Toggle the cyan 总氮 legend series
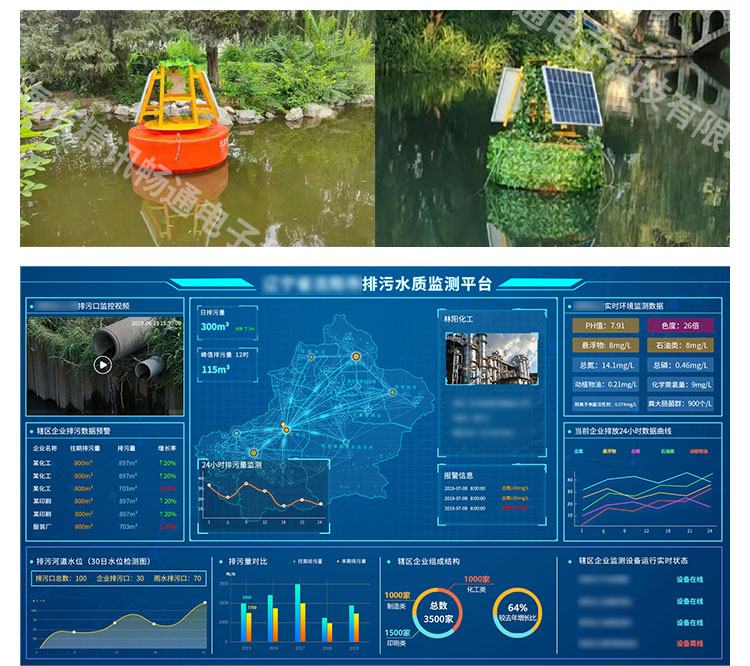Image resolution: width=750 pixels, height=666 pixels. (x=579, y=451)
